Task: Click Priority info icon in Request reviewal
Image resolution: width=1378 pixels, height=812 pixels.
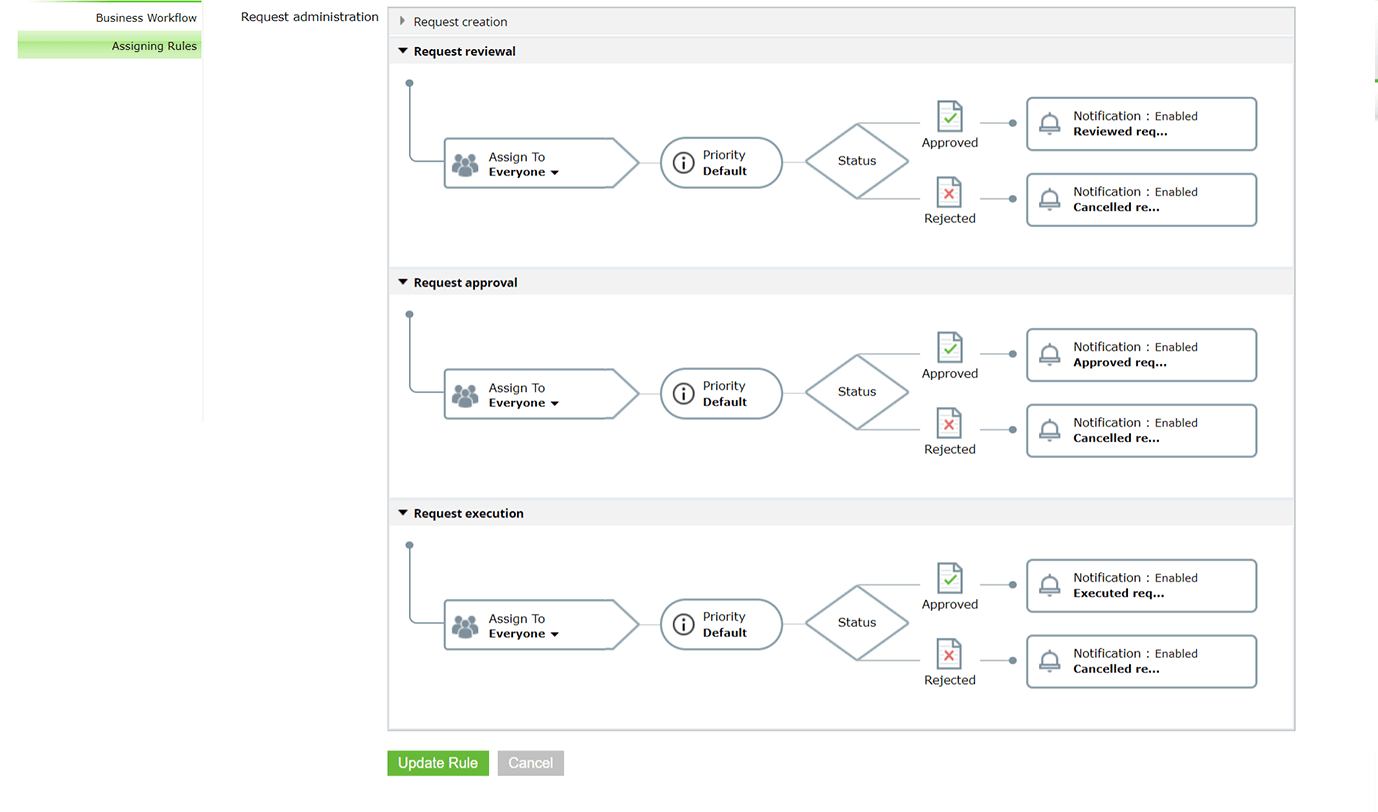Action: coord(684,163)
